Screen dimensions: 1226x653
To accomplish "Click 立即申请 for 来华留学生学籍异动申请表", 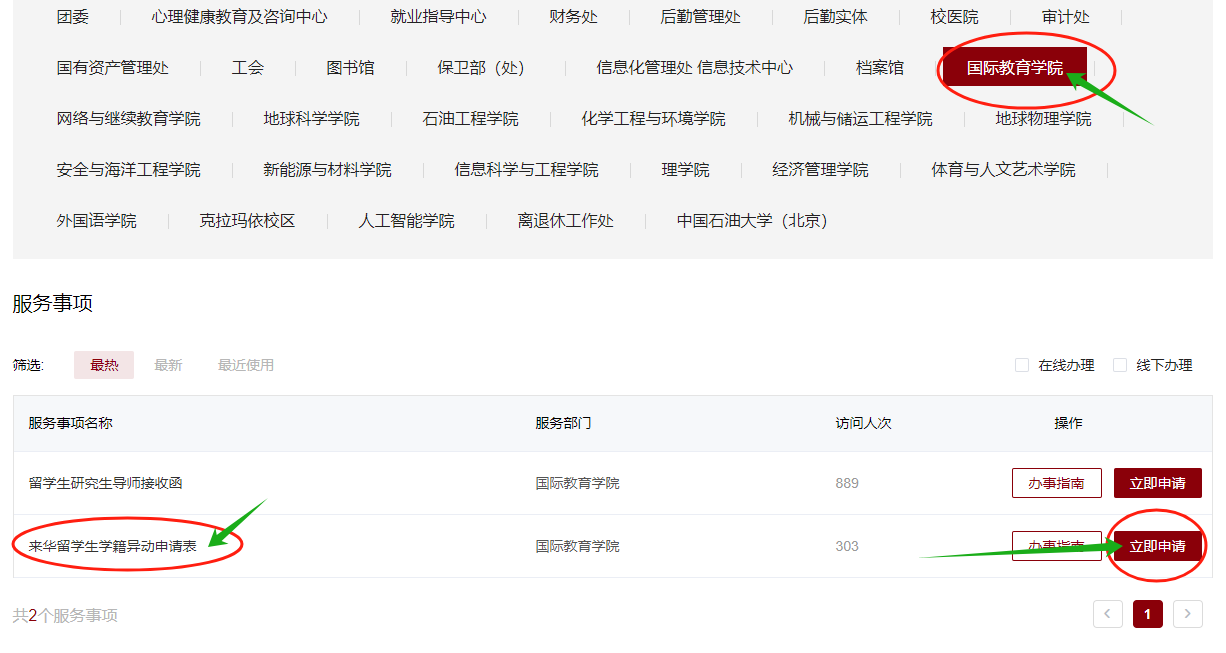I will (x=1156, y=546).
